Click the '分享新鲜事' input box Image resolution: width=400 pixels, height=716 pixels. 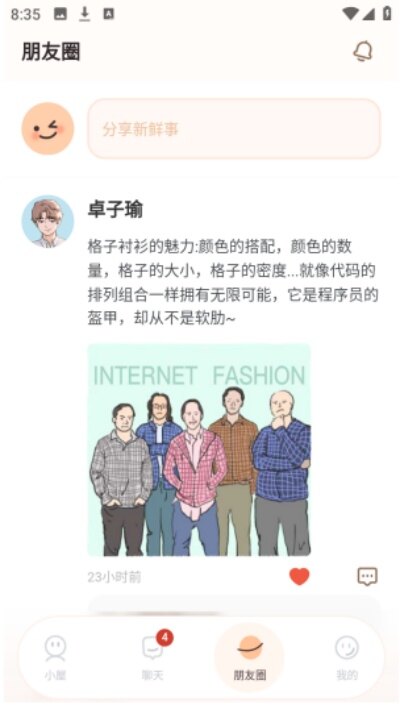(234, 129)
